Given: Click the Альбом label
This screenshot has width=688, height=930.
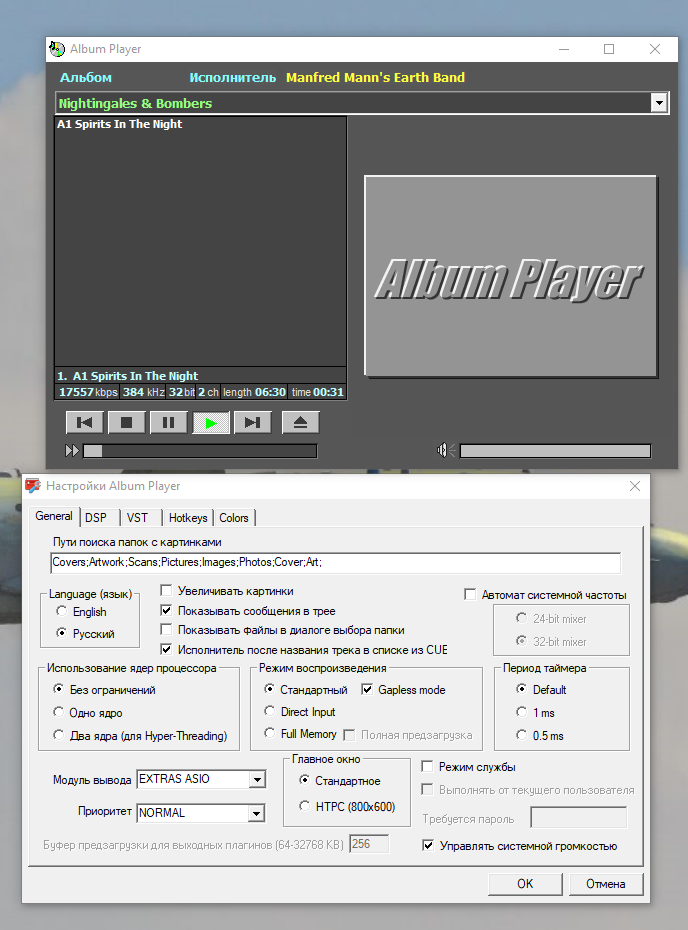Looking at the screenshot, I should pos(86,78).
